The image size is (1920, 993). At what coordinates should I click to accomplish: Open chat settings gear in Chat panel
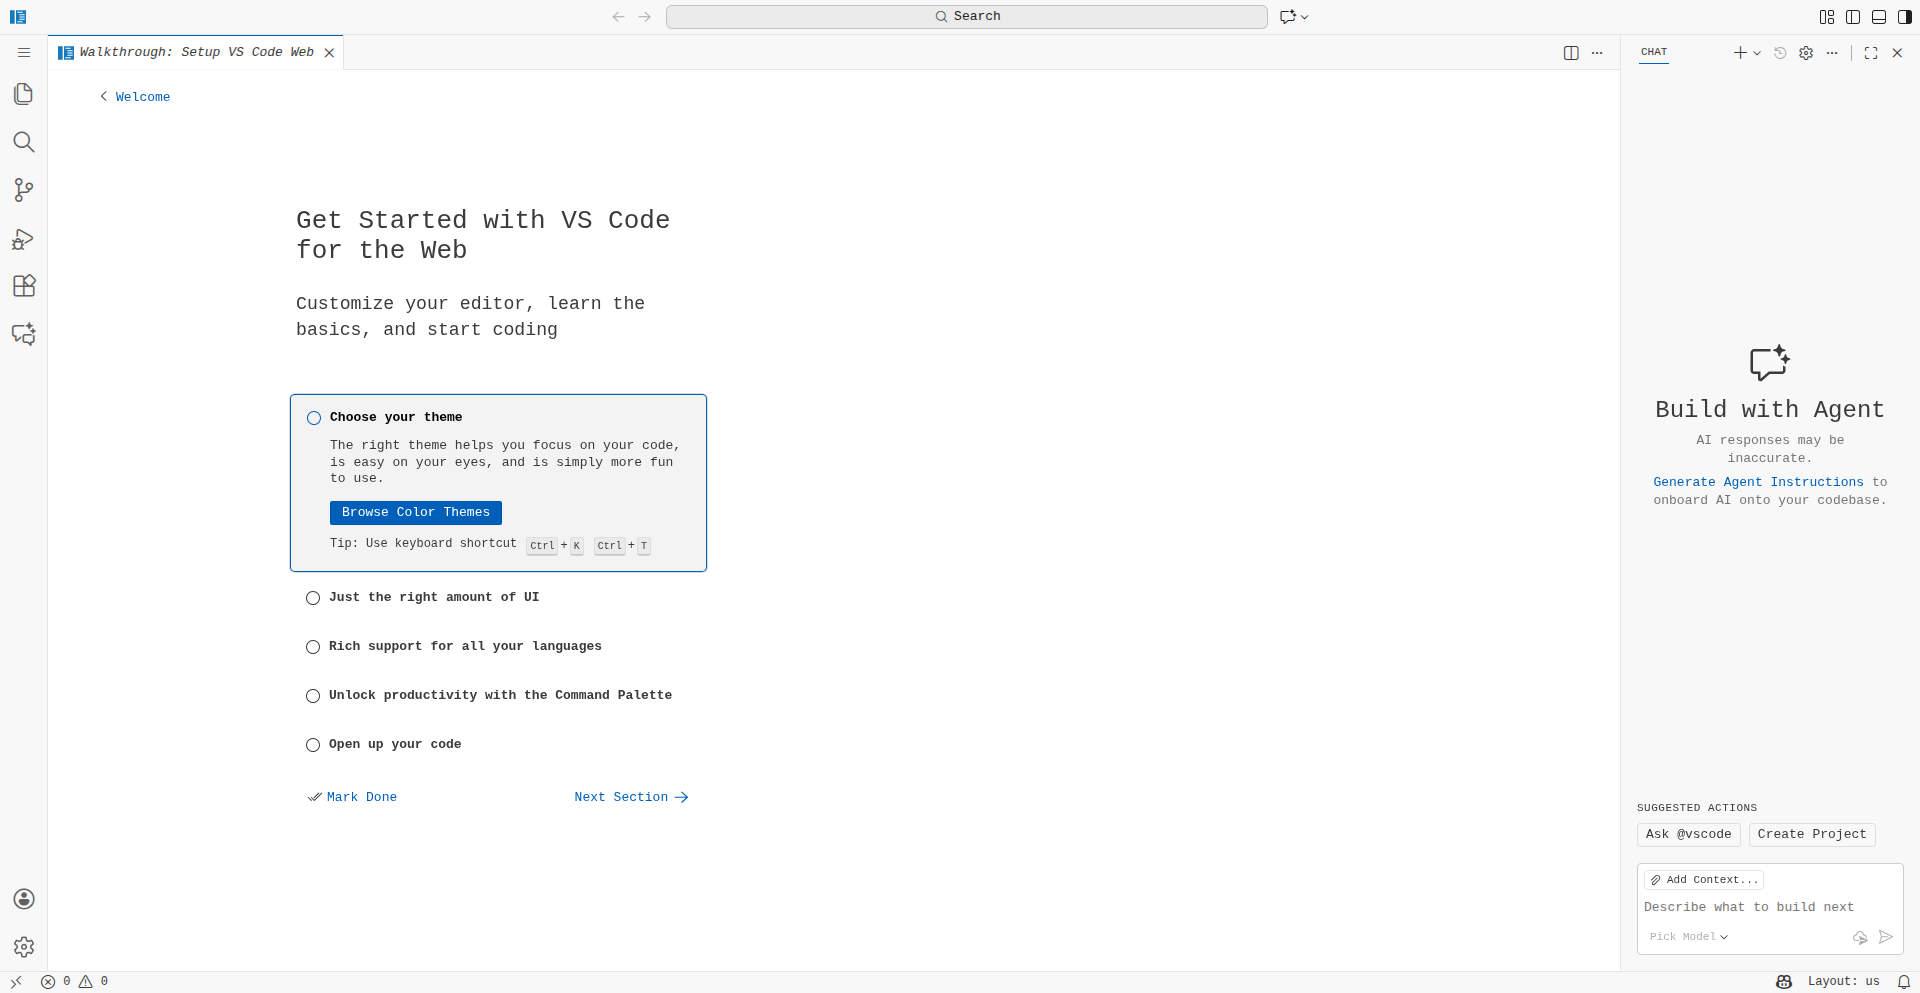tap(1806, 53)
